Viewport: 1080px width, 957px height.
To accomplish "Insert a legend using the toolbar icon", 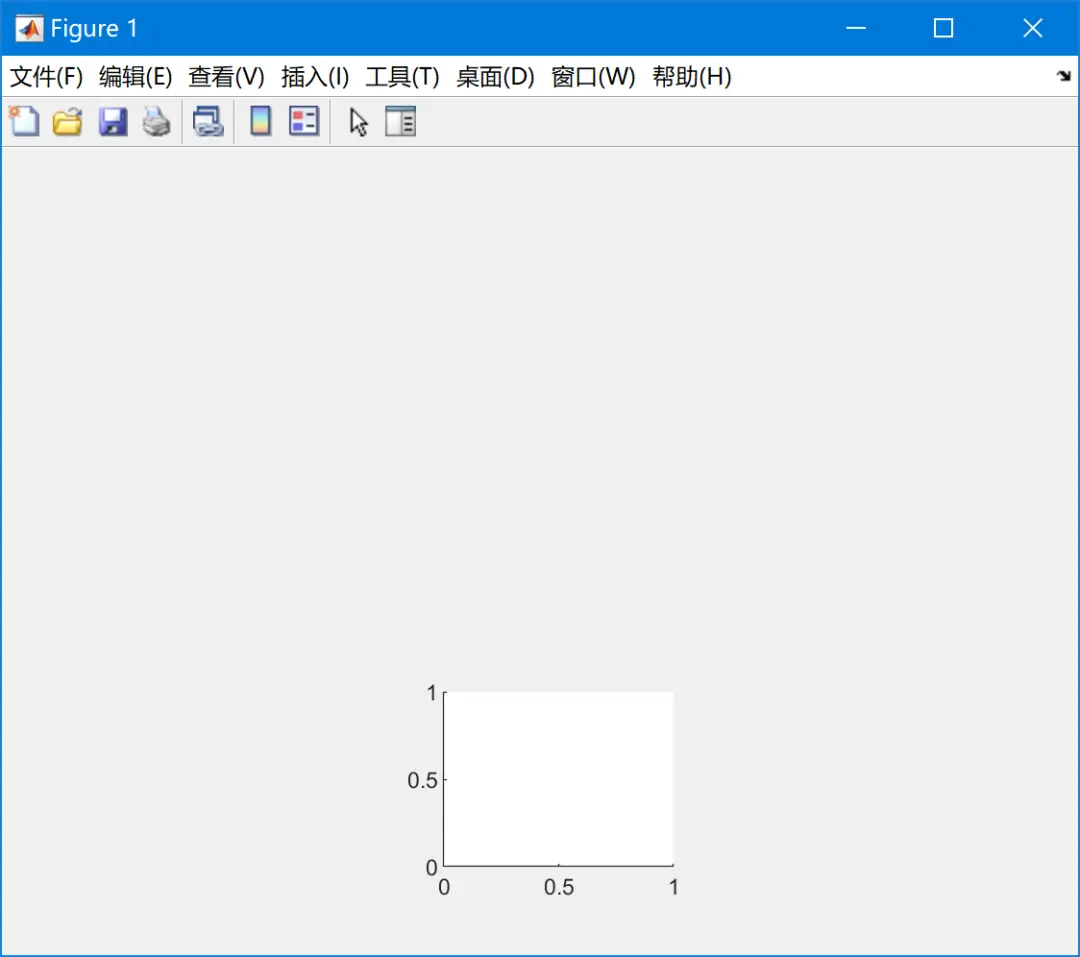I will 304,122.
